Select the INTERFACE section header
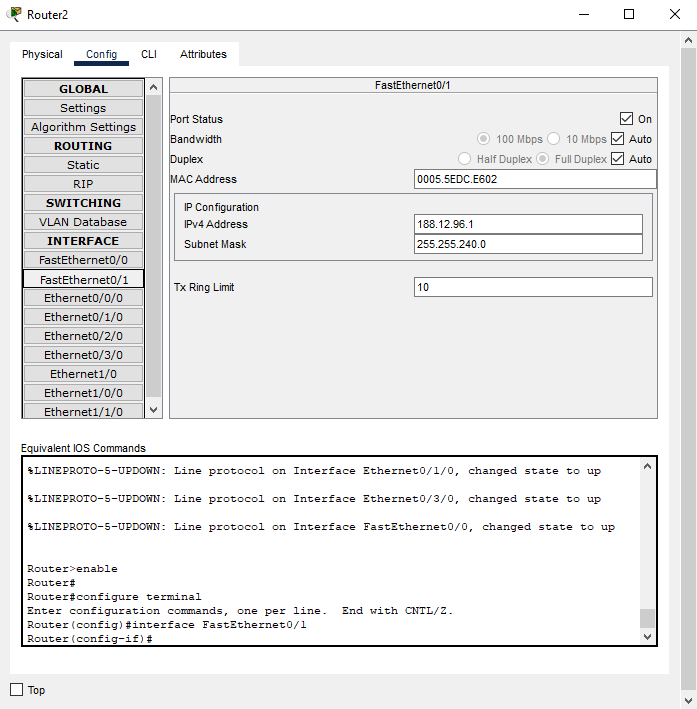Screen dimensions: 697x709 point(83,241)
